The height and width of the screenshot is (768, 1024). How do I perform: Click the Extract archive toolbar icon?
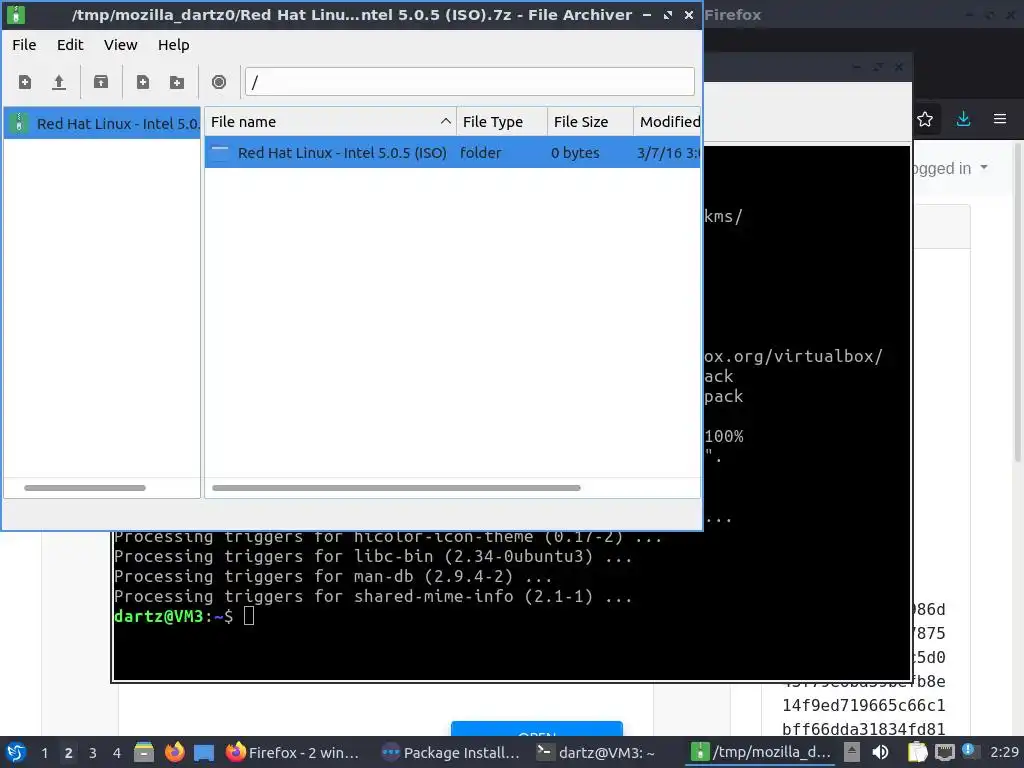coord(101,82)
